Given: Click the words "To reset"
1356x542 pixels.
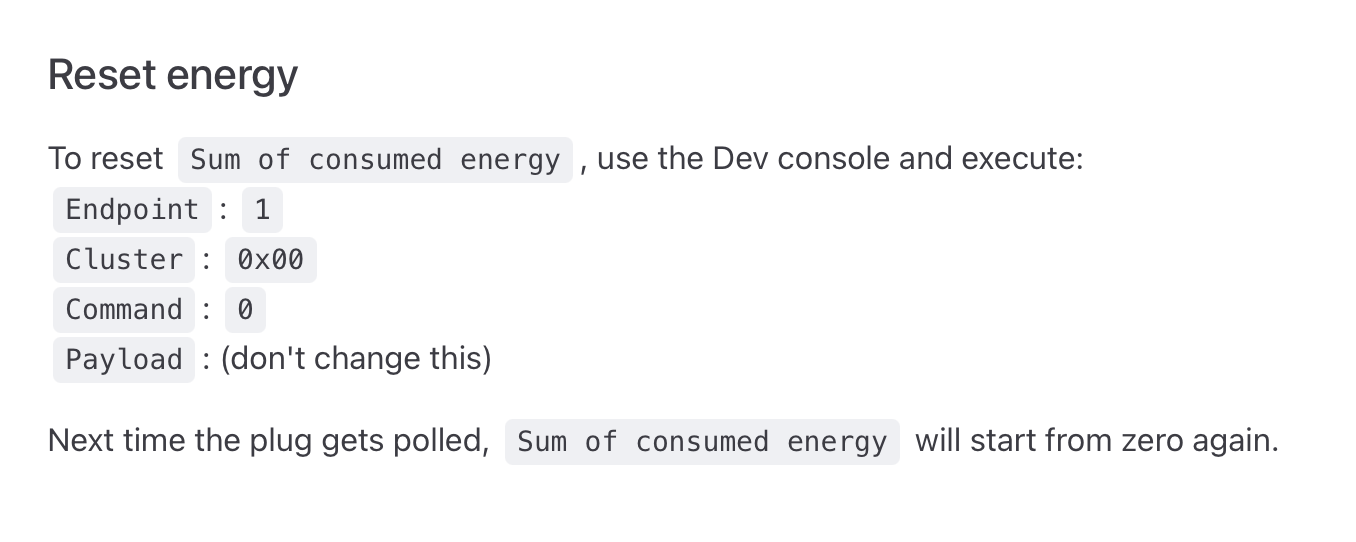Looking at the screenshot, I should click(105, 159).
